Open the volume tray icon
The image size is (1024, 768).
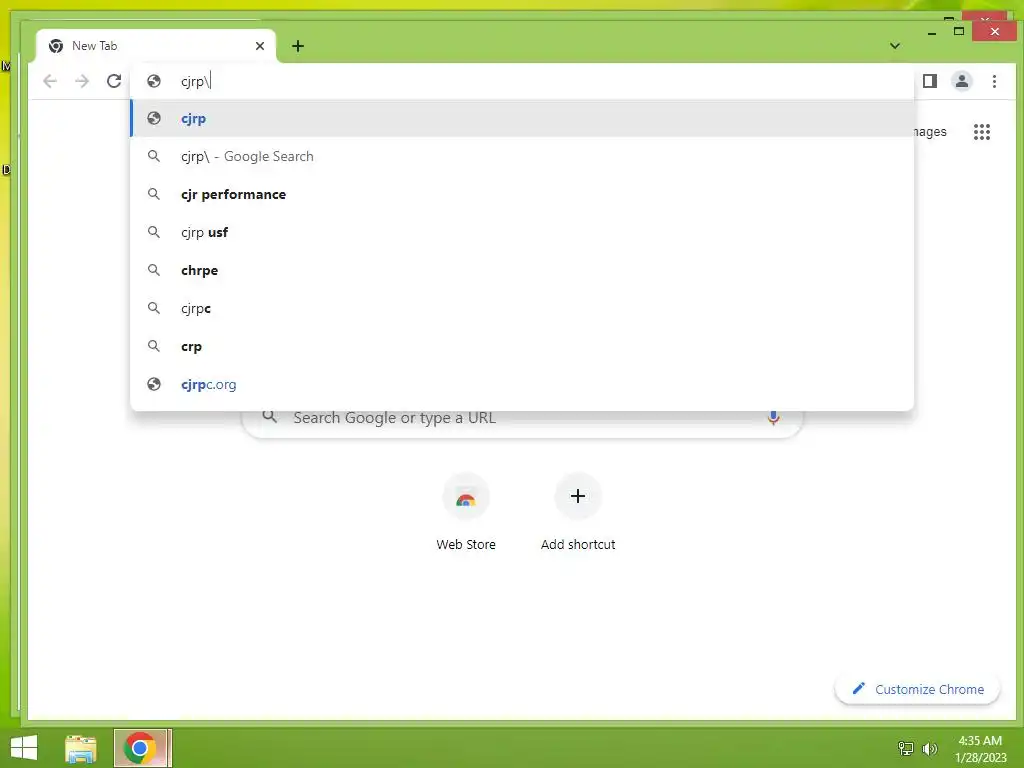click(929, 748)
